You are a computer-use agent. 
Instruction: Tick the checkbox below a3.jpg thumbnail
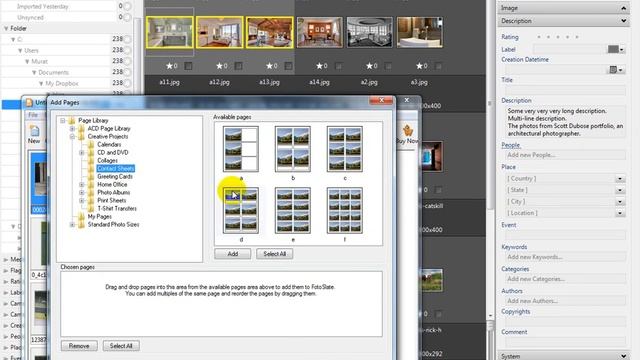438,66
